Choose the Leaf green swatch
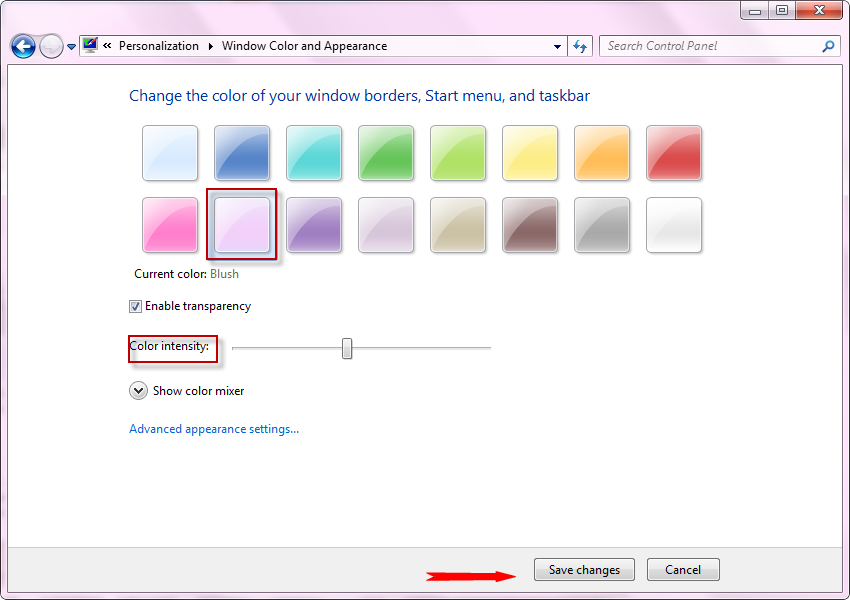 386,153
